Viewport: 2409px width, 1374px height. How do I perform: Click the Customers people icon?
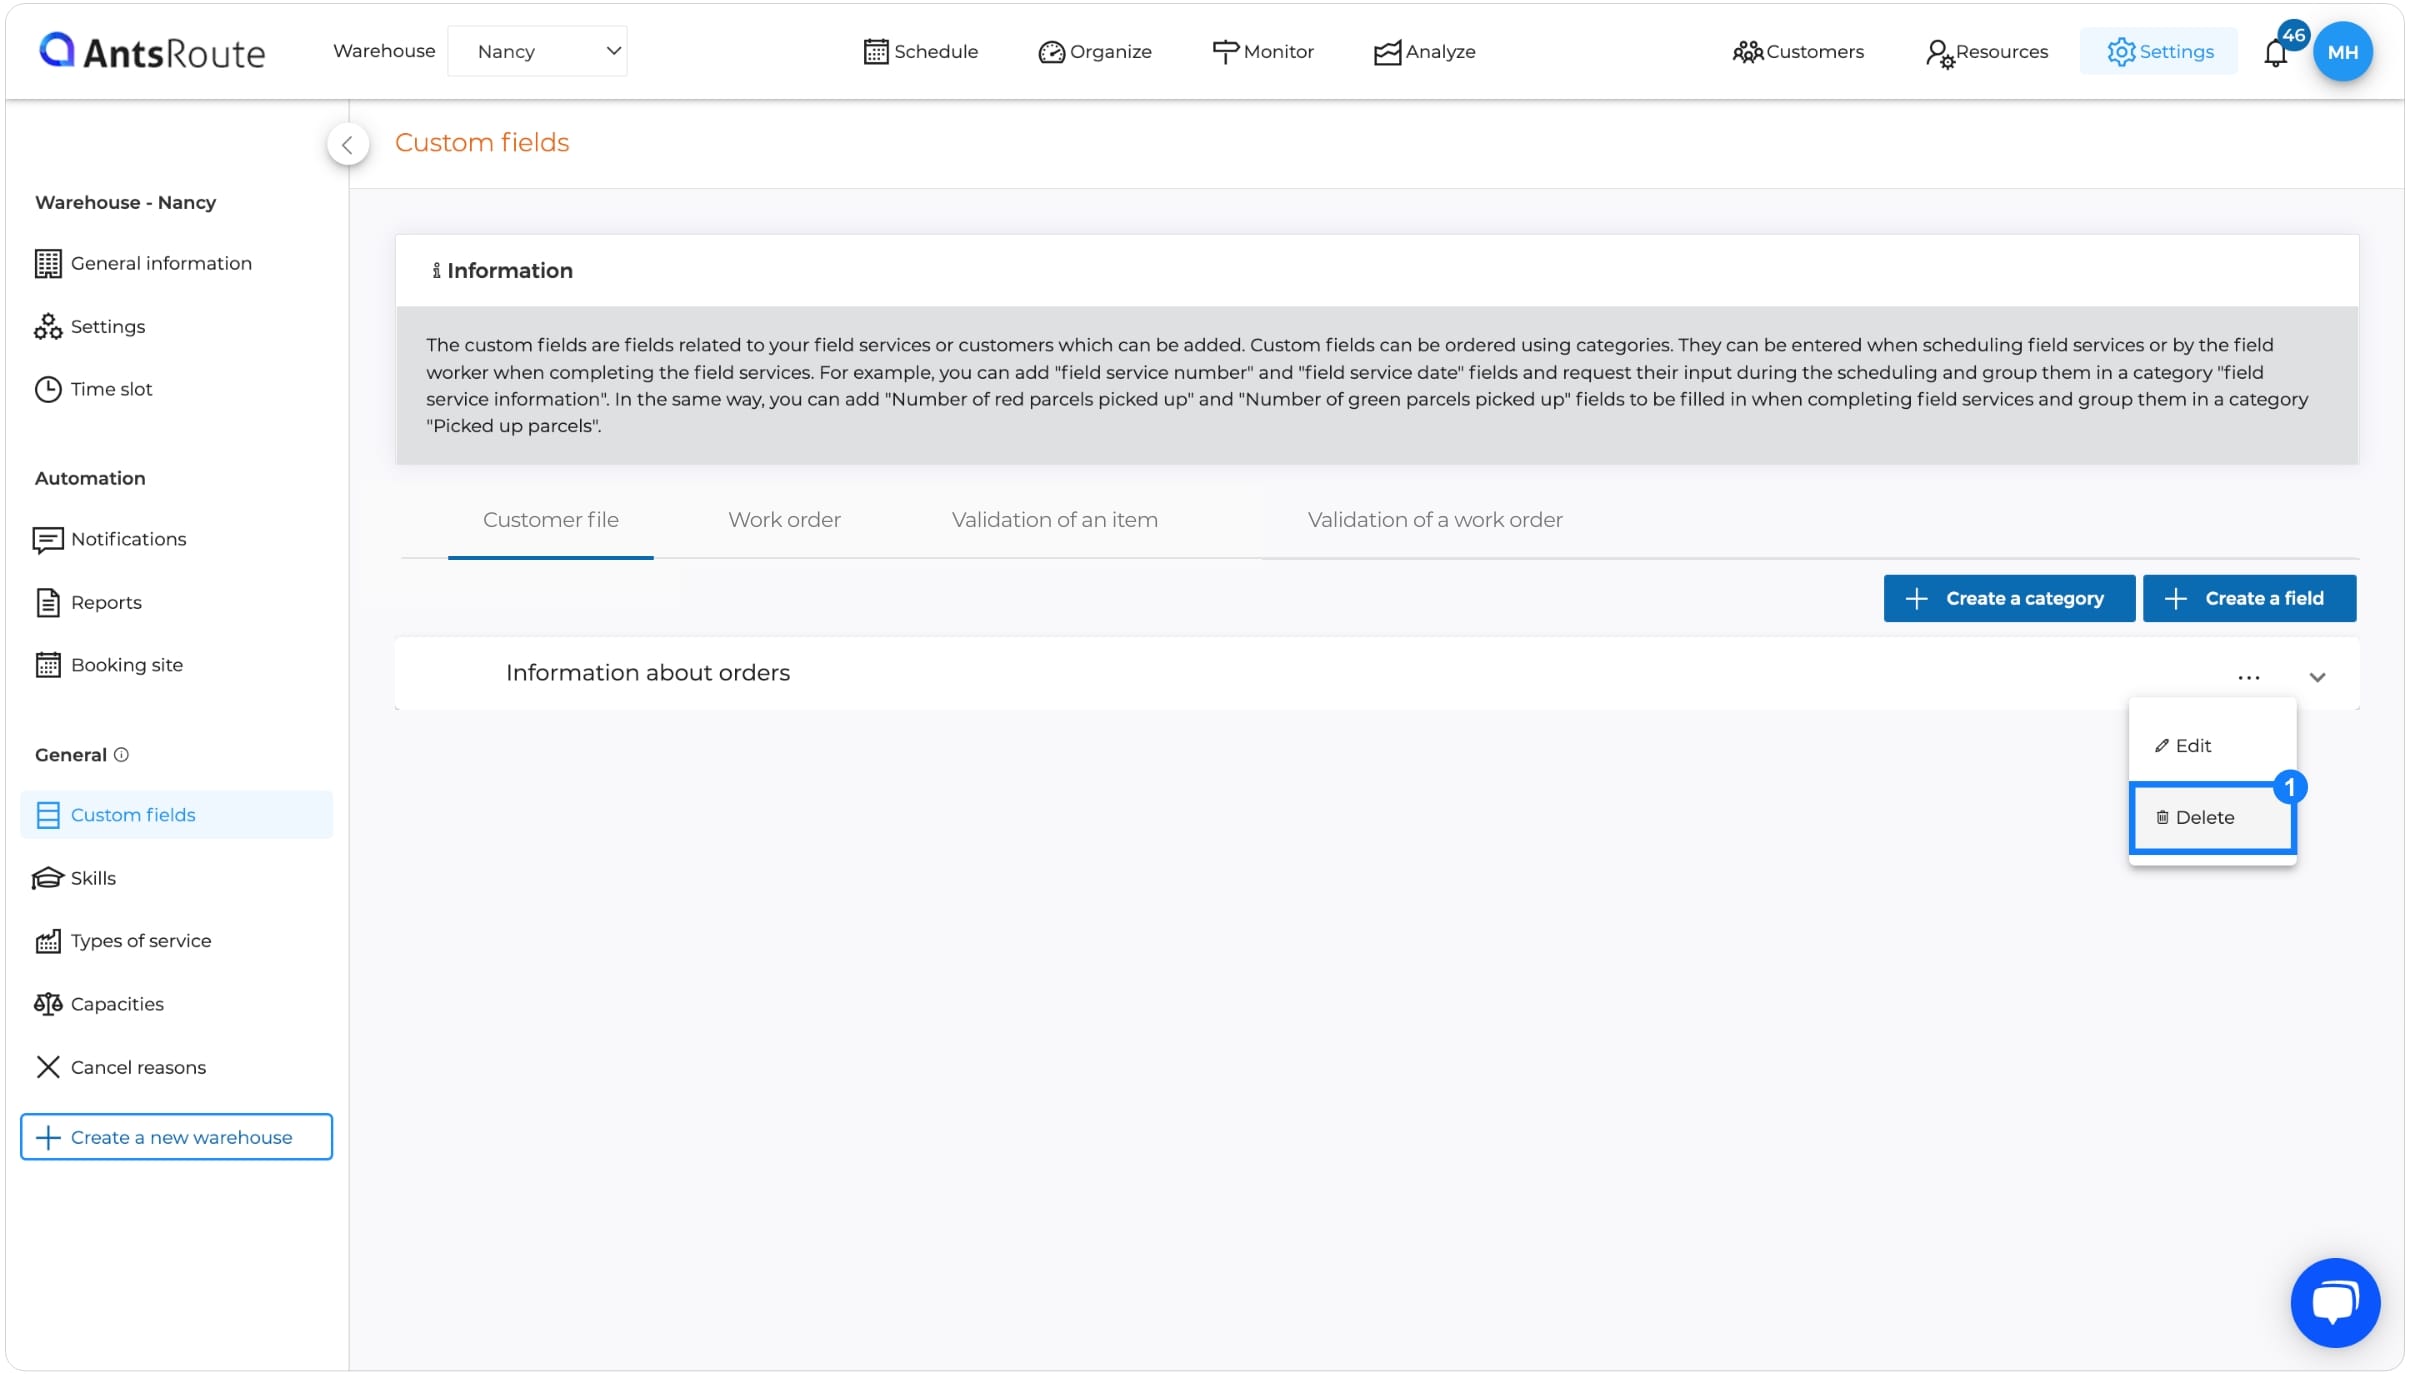click(1747, 52)
